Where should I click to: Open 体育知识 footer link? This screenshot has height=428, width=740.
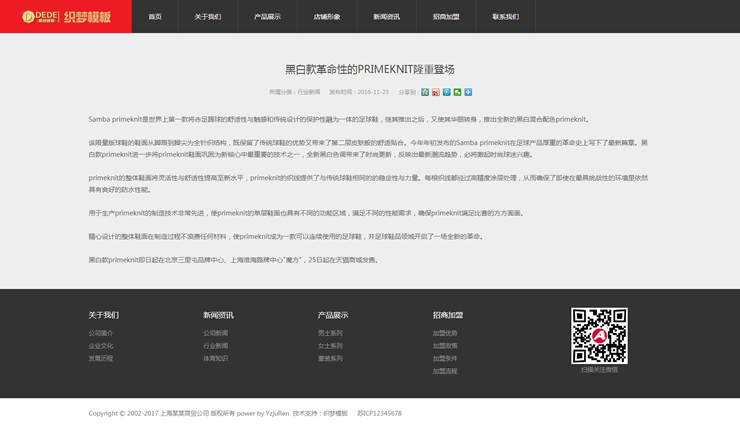click(x=216, y=358)
